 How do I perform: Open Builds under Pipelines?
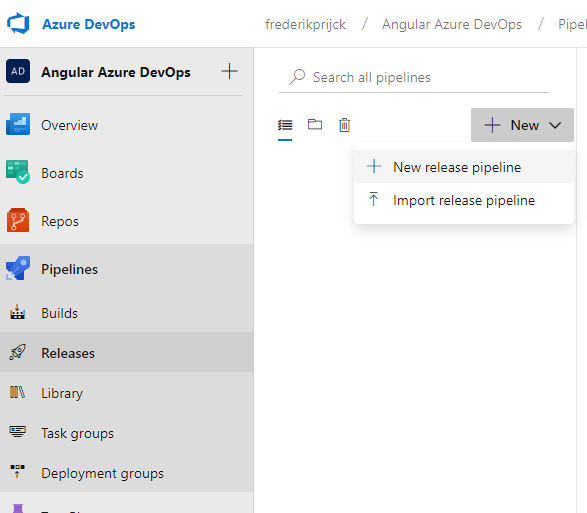pyautogui.click(x=127, y=313)
